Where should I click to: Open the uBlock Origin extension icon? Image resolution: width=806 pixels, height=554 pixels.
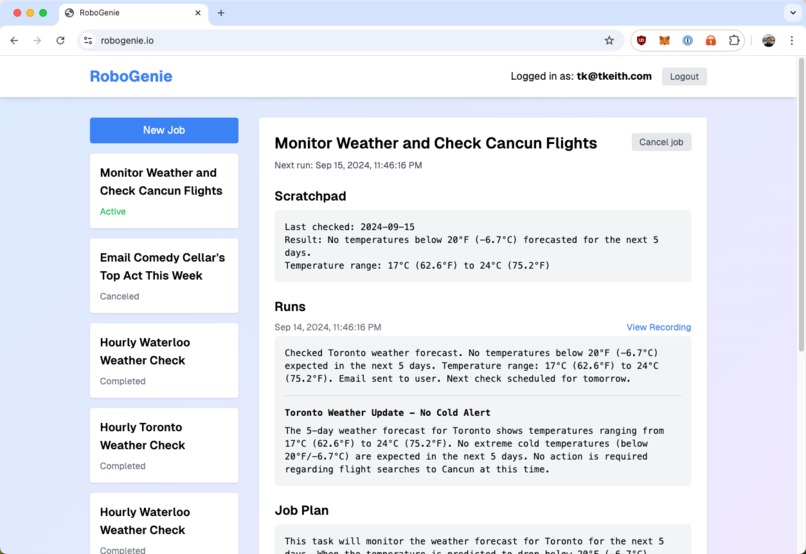[641, 41]
